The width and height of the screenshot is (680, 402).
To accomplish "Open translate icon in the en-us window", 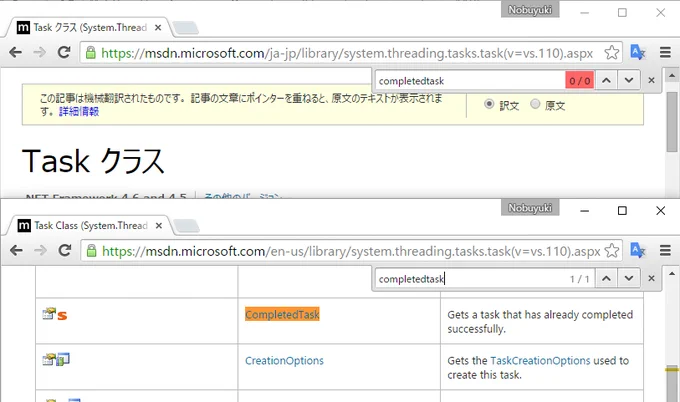I will coord(638,250).
